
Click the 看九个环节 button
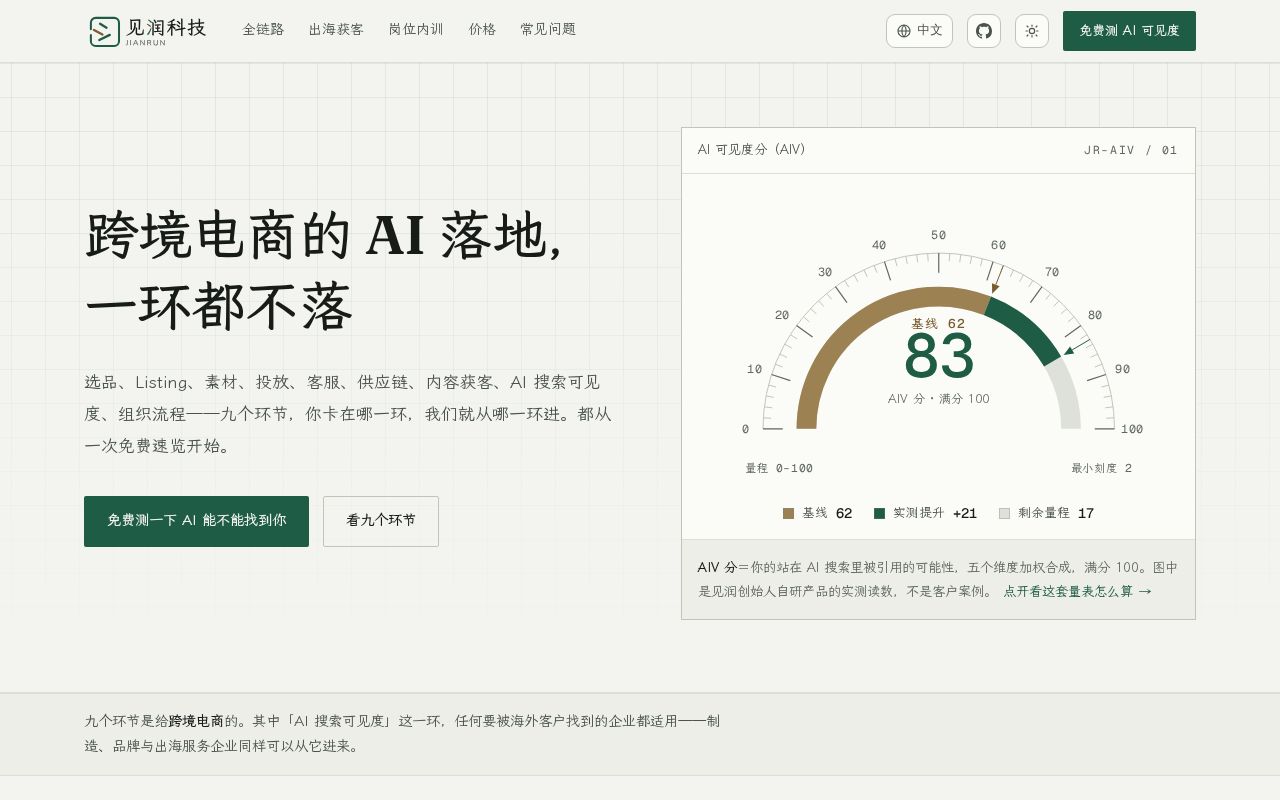pyautogui.click(x=381, y=521)
